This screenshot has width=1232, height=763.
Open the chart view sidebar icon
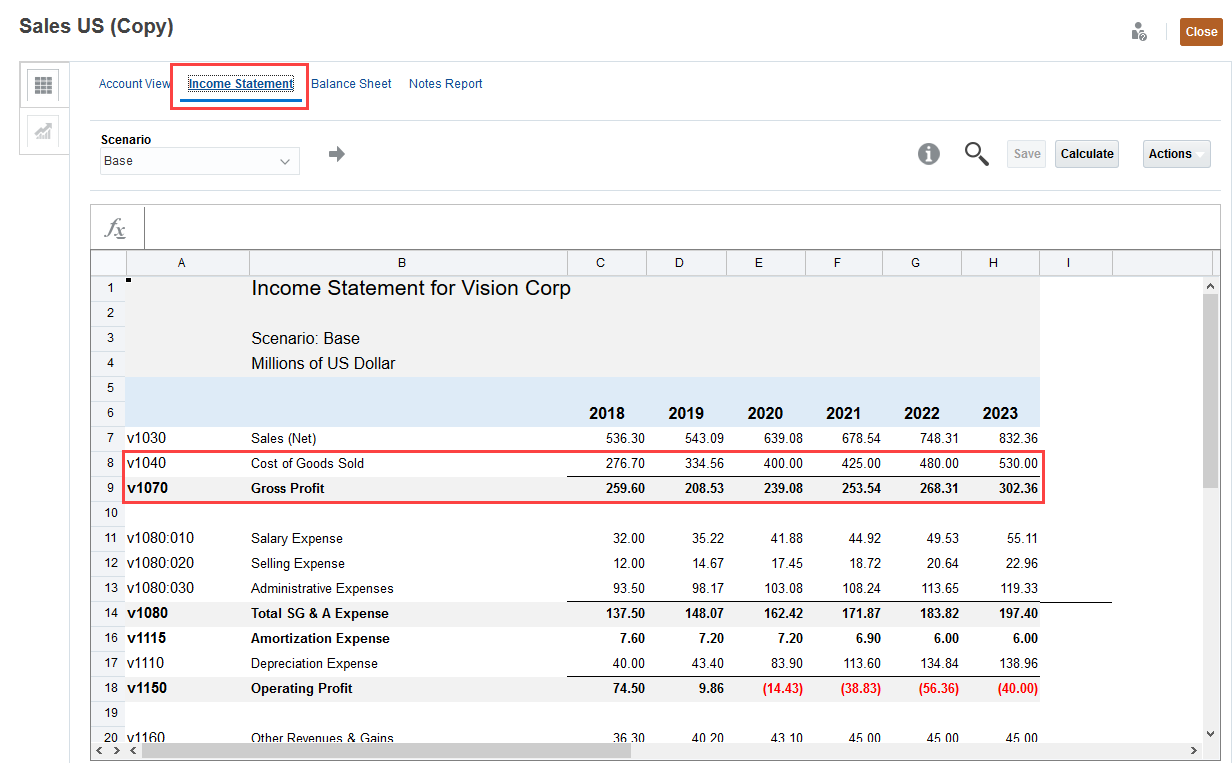[x=43, y=131]
